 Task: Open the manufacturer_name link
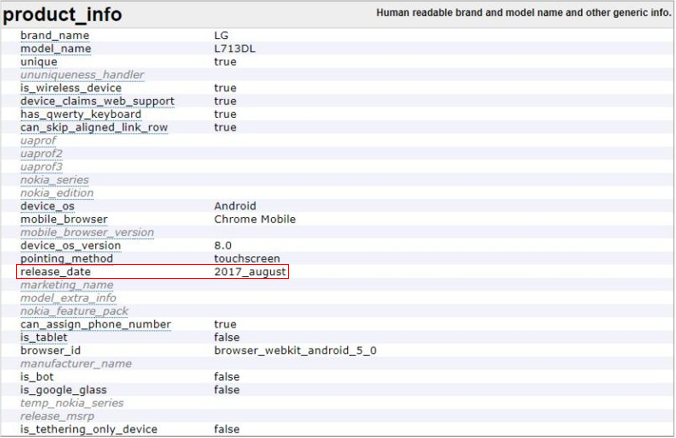[x=76, y=364]
